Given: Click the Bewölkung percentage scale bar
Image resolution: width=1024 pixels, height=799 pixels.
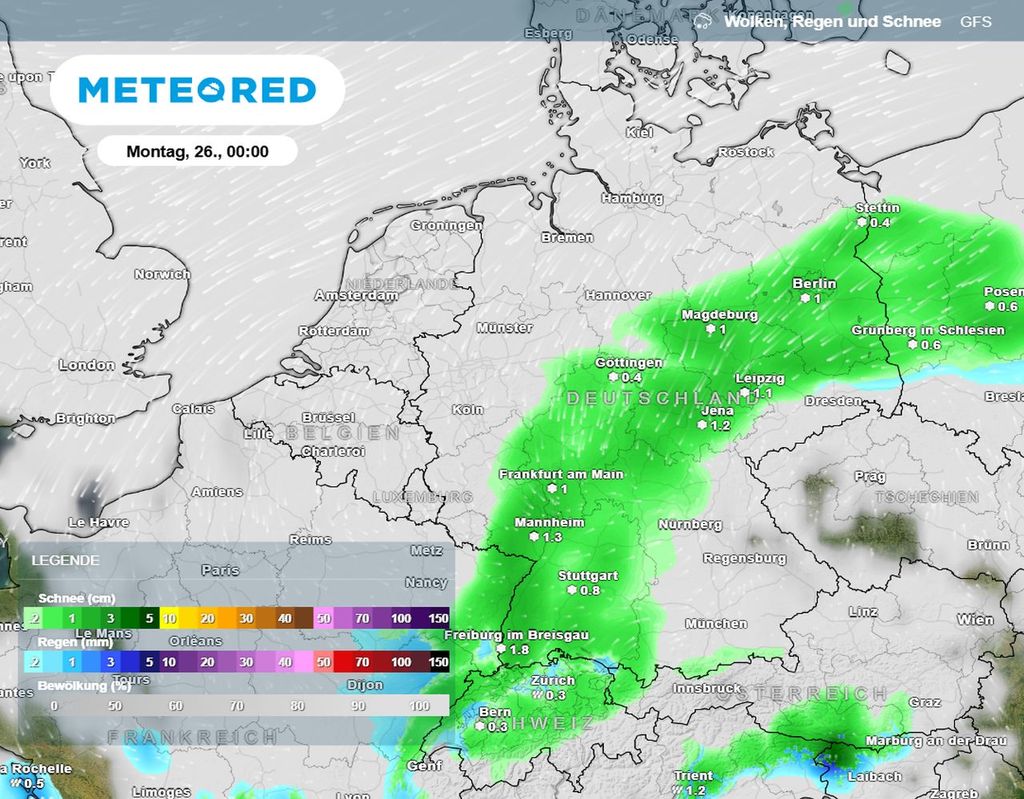Looking at the screenshot, I should pyautogui.click(x=237, y=705).
